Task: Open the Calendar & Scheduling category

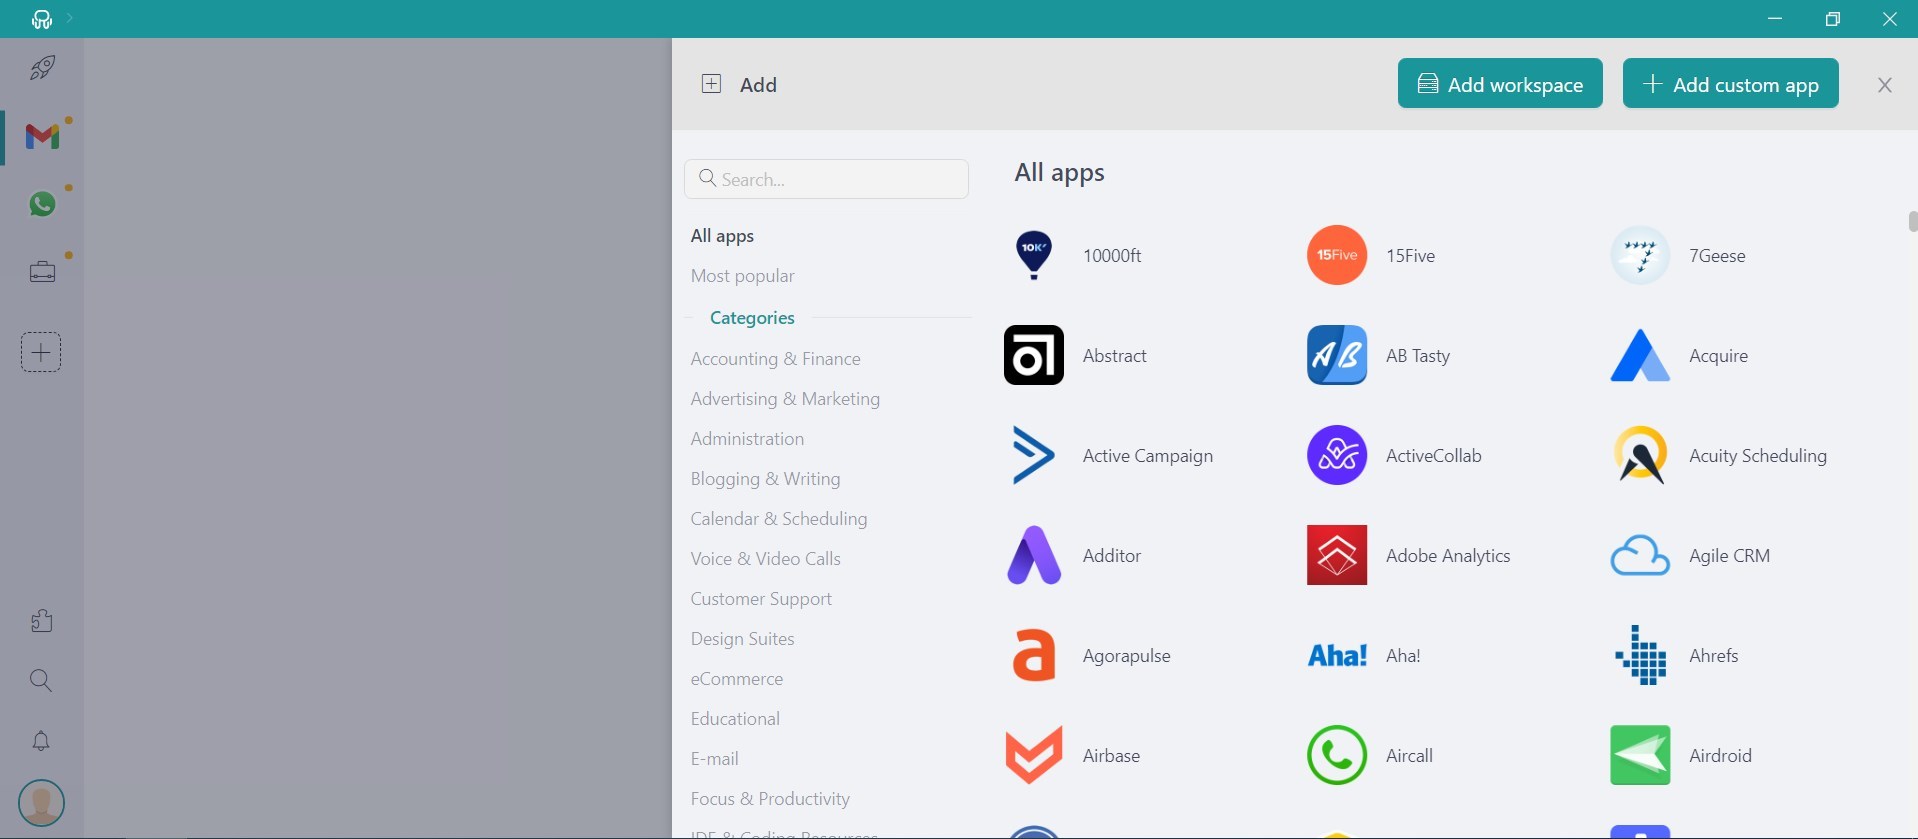Action: click(x=779, y=519)
